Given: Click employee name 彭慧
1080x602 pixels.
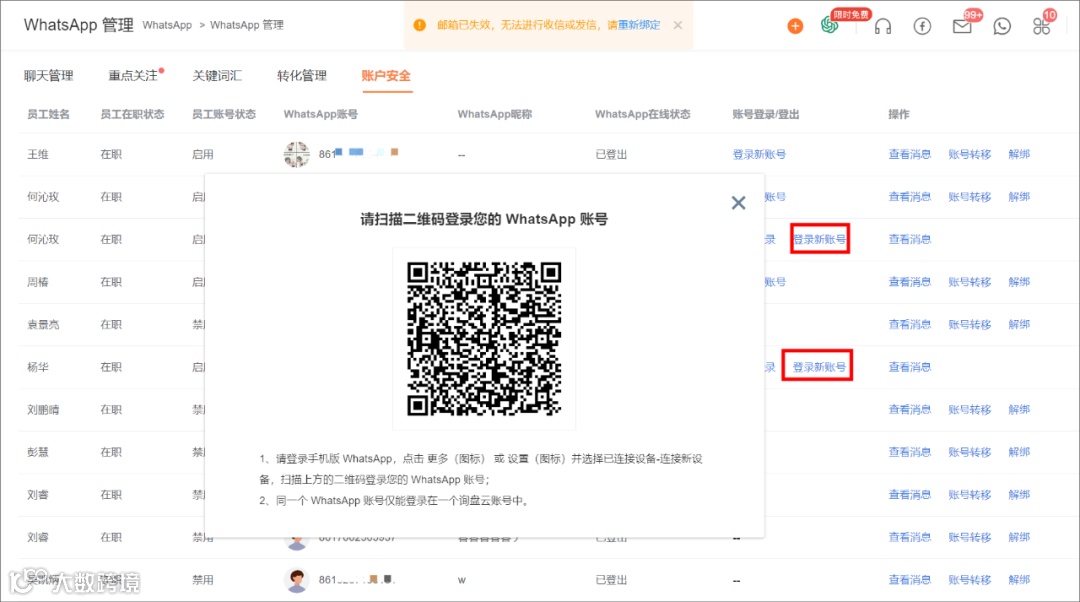Looking at the screenshot, I should tap(38, 453).
